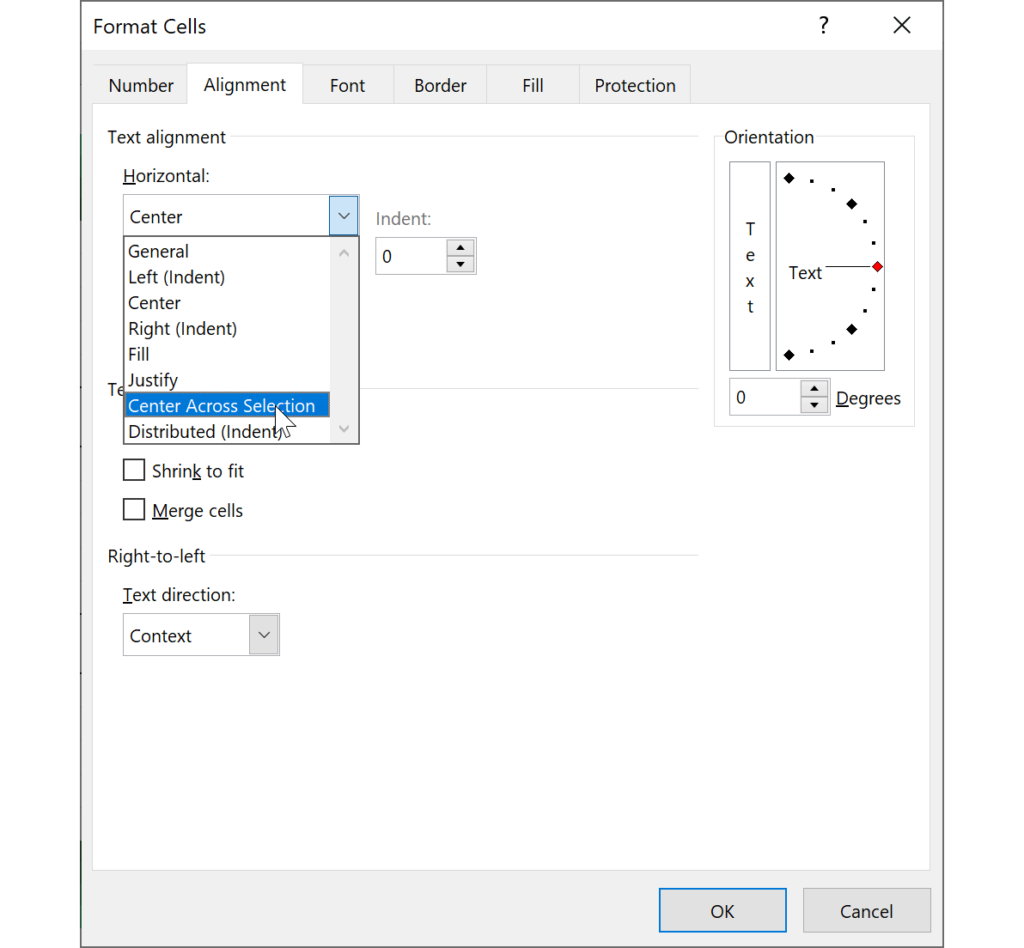
Task: Click the Cancel button
Action: tap(866, 911)
